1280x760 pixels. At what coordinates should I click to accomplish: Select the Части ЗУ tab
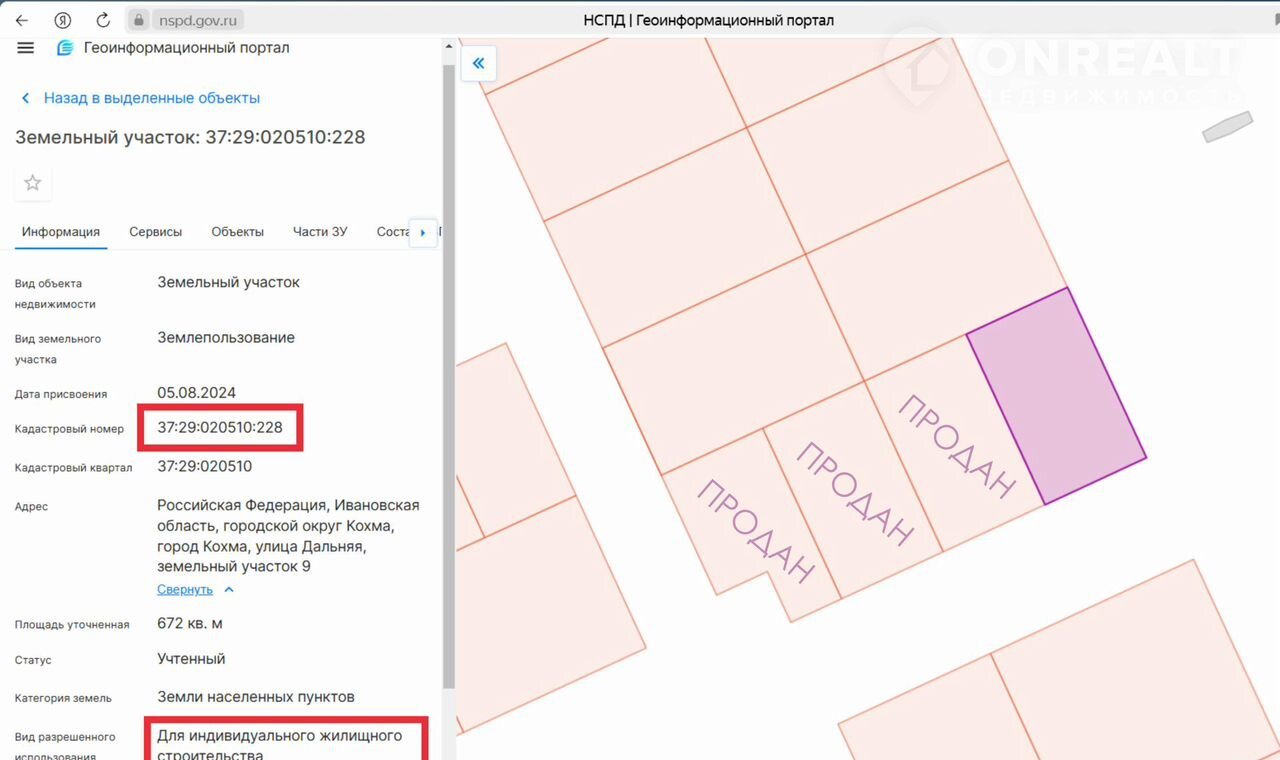click(x=319, y=232)
